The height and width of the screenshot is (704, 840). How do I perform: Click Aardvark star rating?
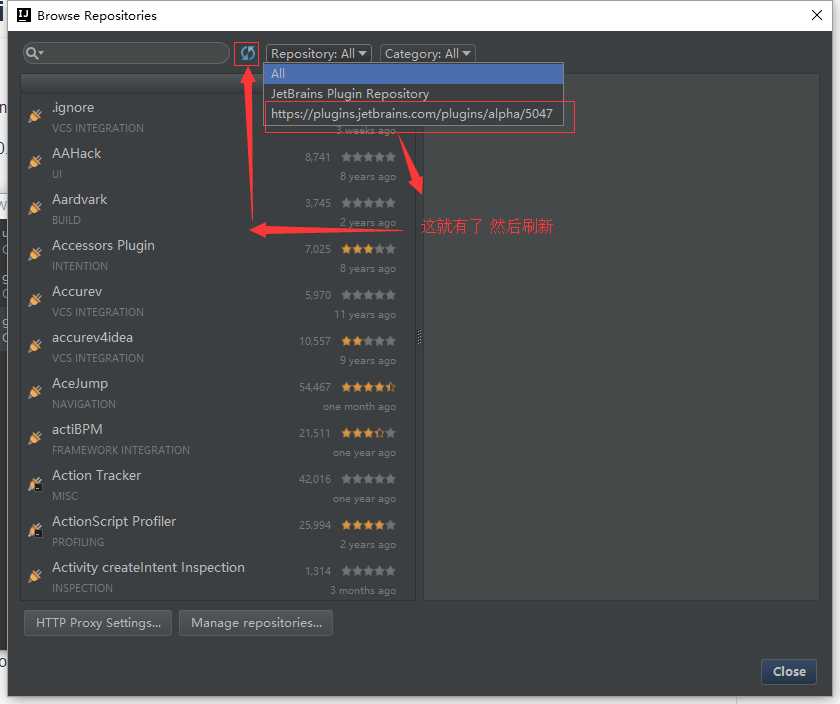click(x=369, y=203)
